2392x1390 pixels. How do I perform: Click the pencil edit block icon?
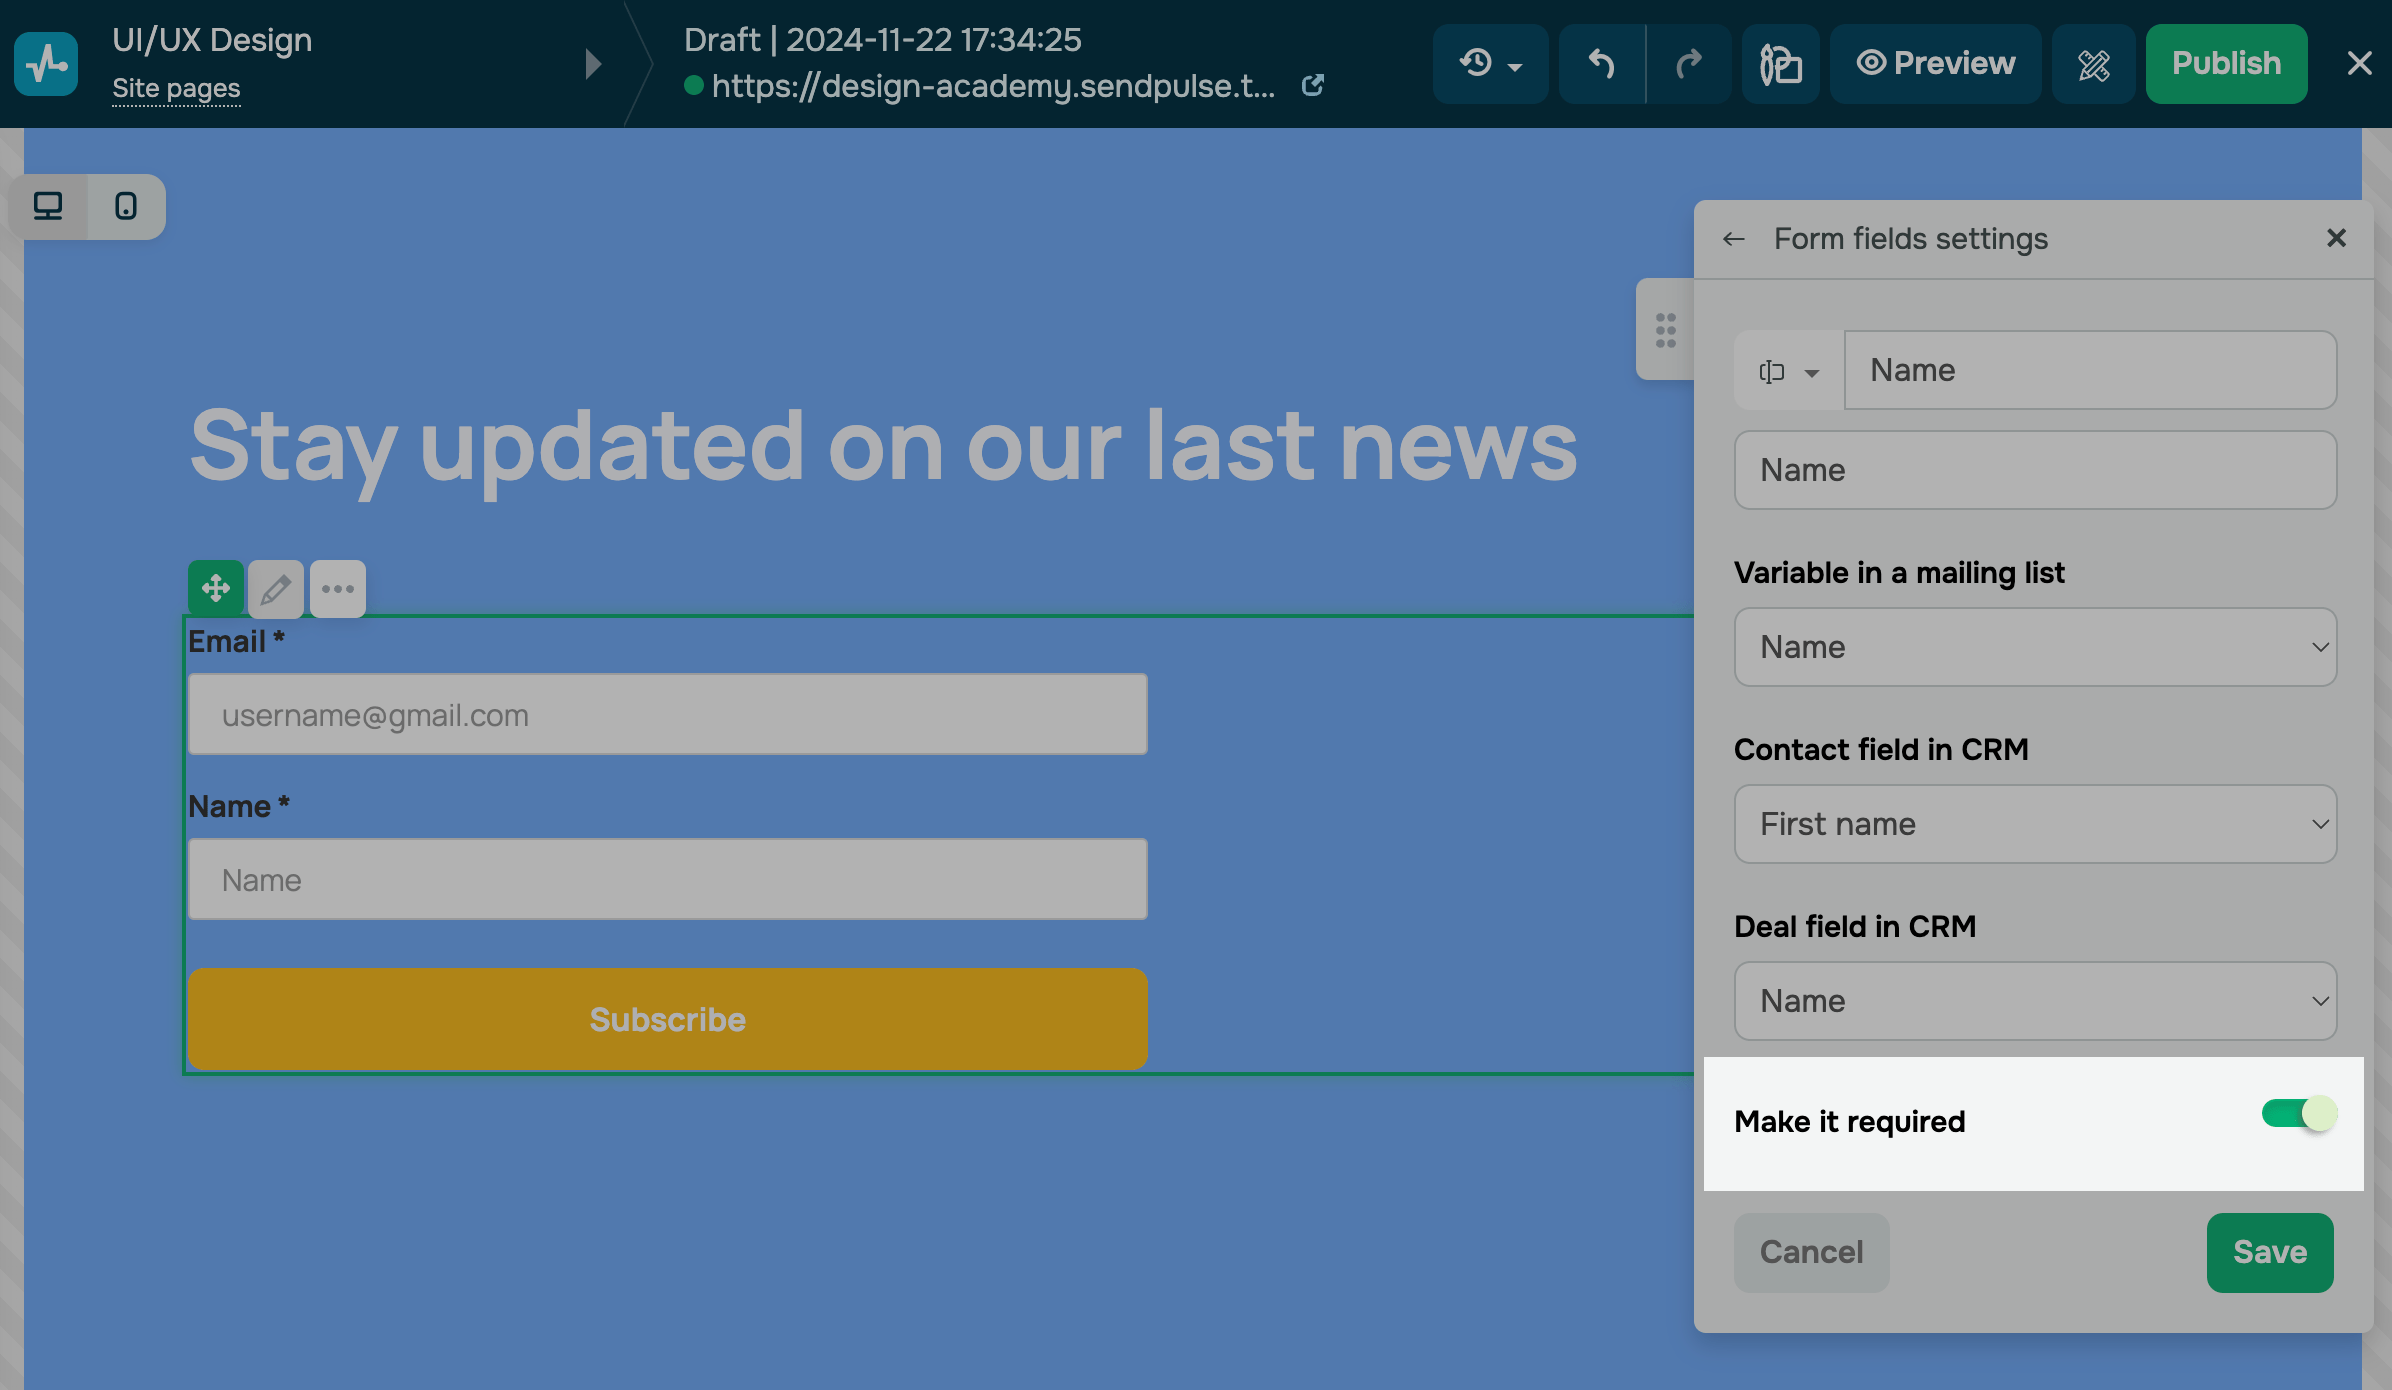coord(276,588)
